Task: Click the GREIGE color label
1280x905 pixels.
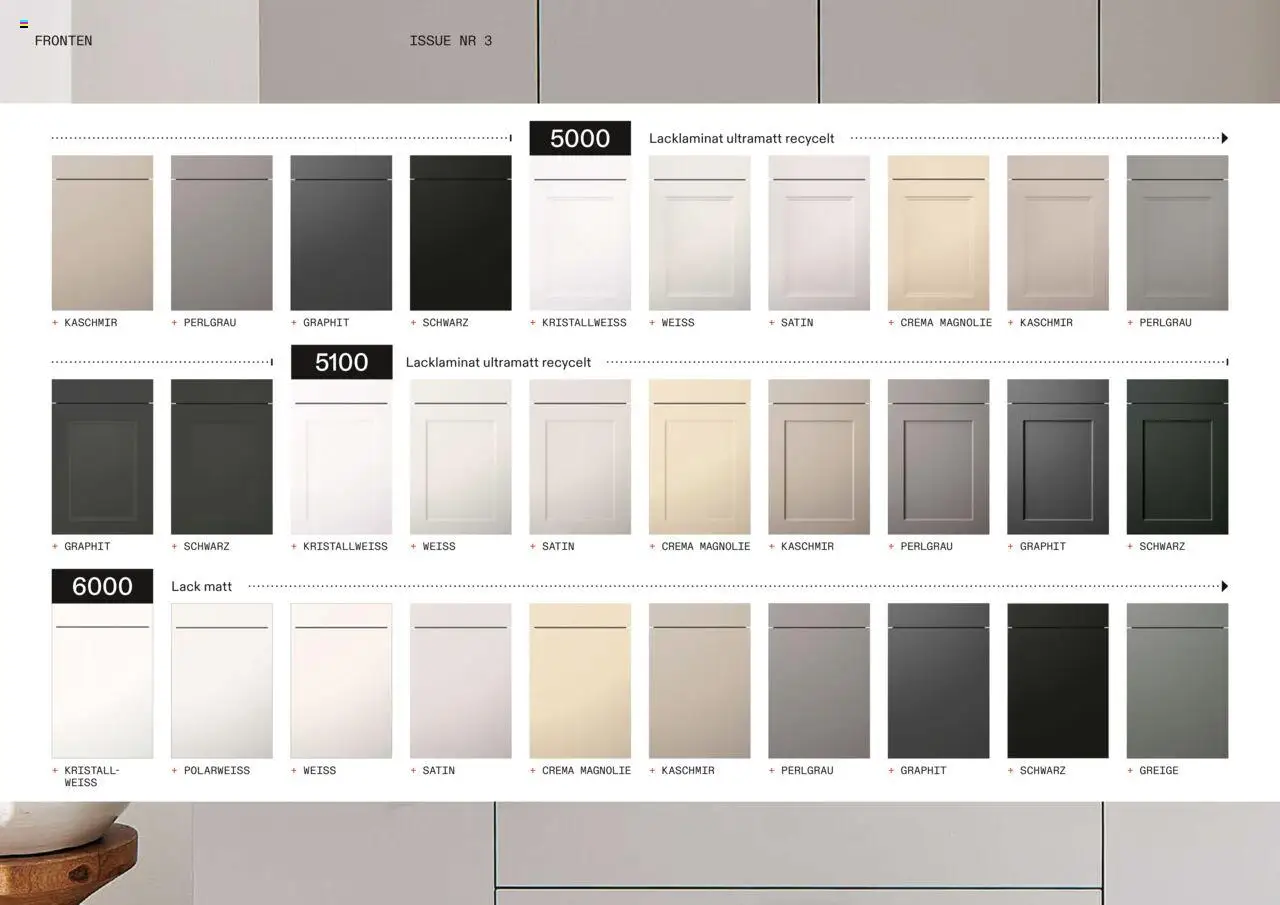Action: [x=1158, y=771]
